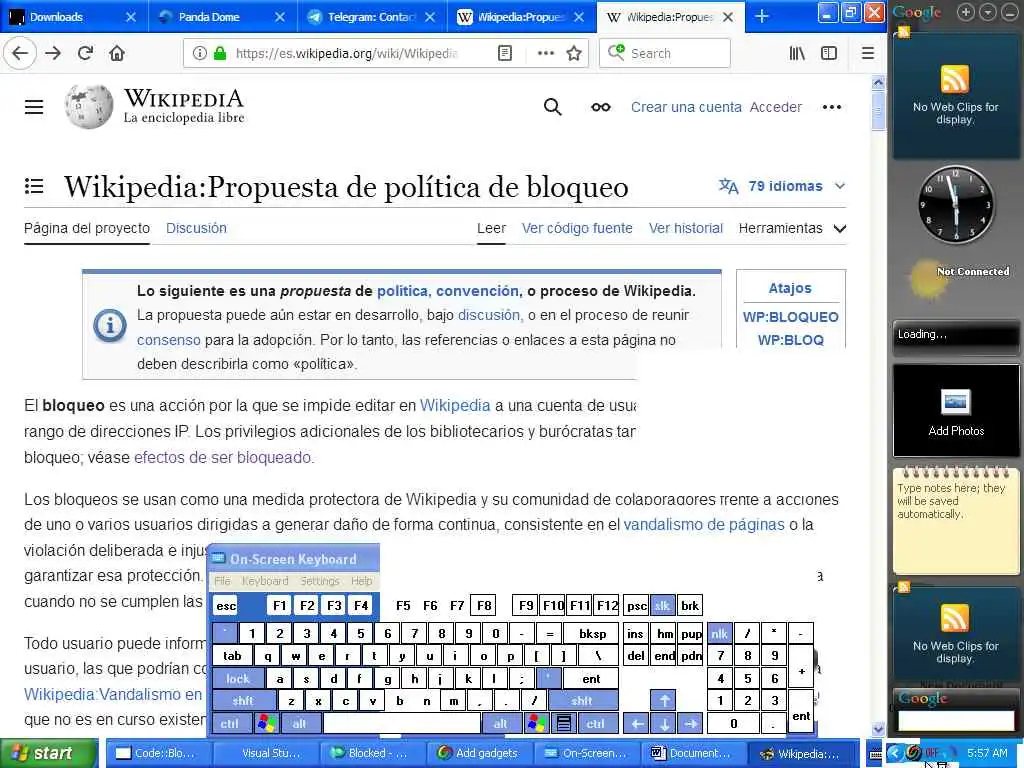This screenshot has height=768, width=1024.
Task: Go back with the browser back arrow
Action: pos(20,53)
